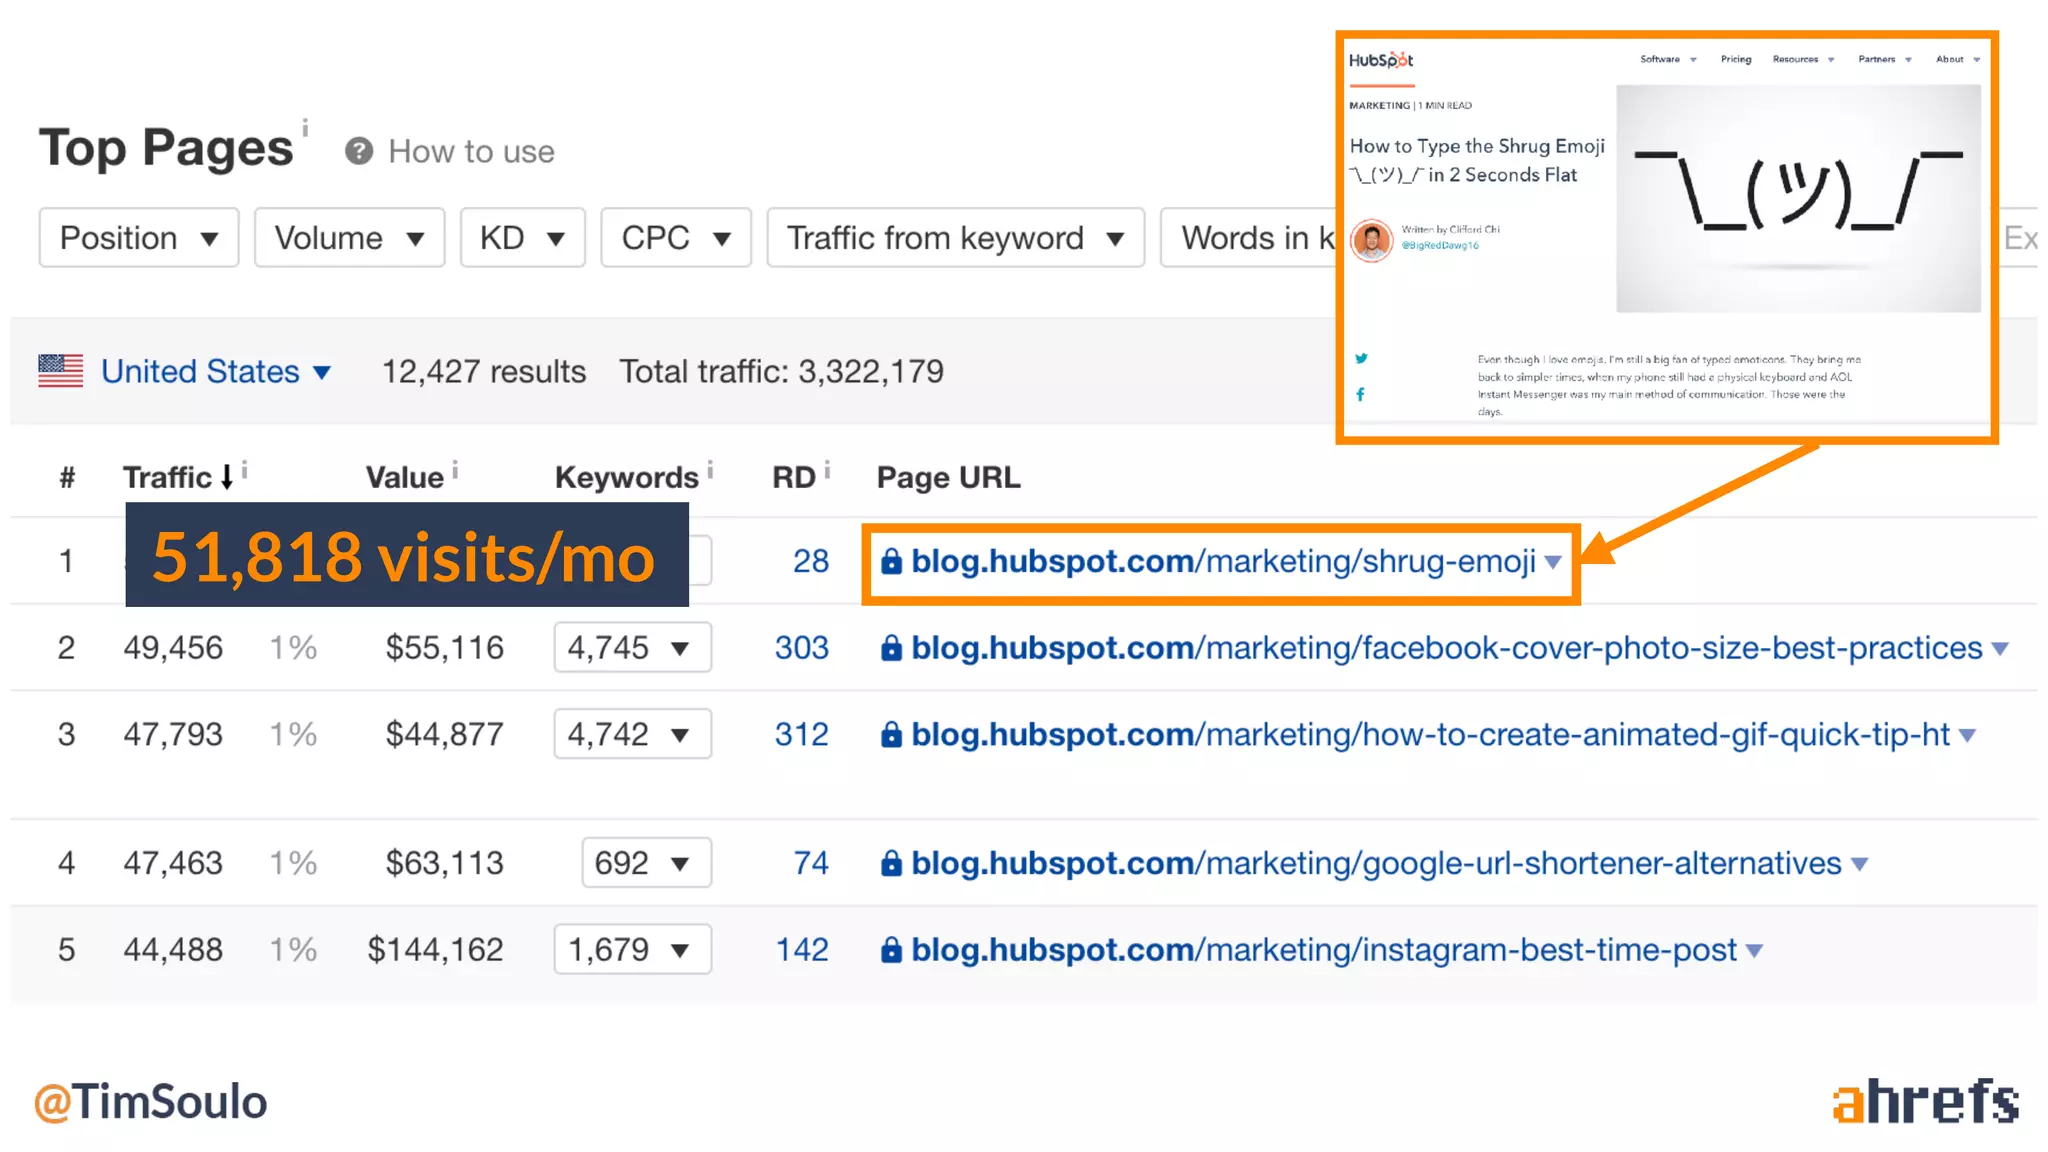Click lock icon on facebook-cover-photo row

pos(891,648)
